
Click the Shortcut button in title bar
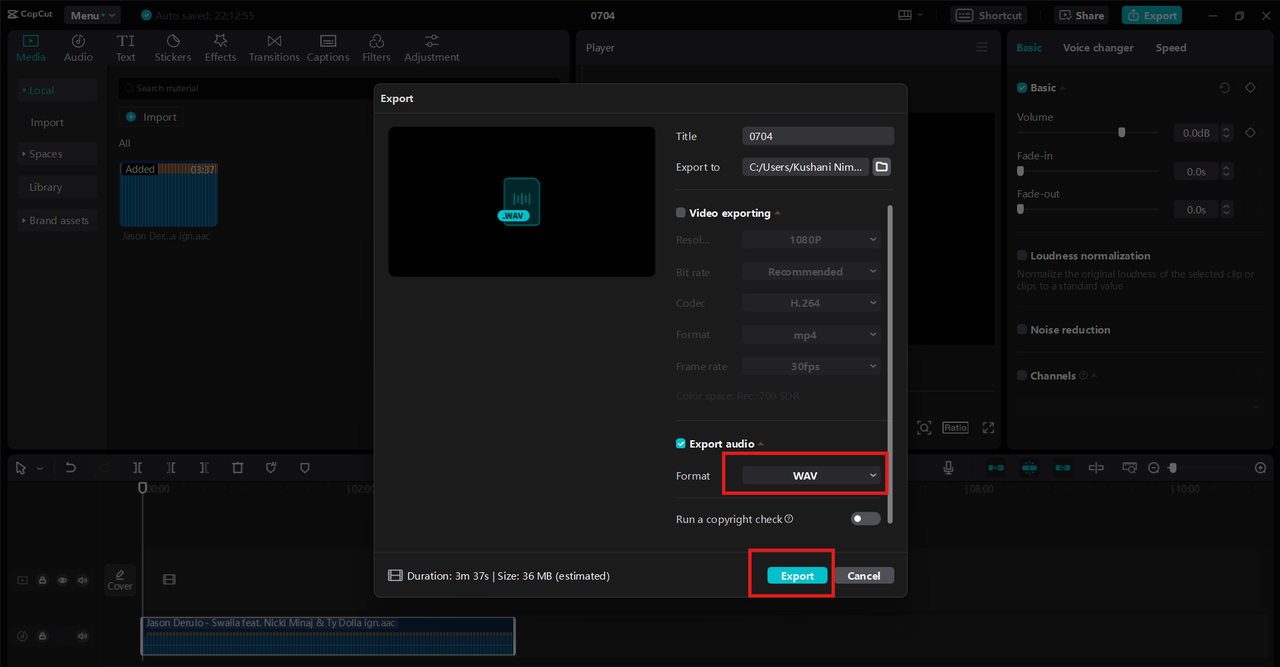pyautogui.click(x=989, y=15)
